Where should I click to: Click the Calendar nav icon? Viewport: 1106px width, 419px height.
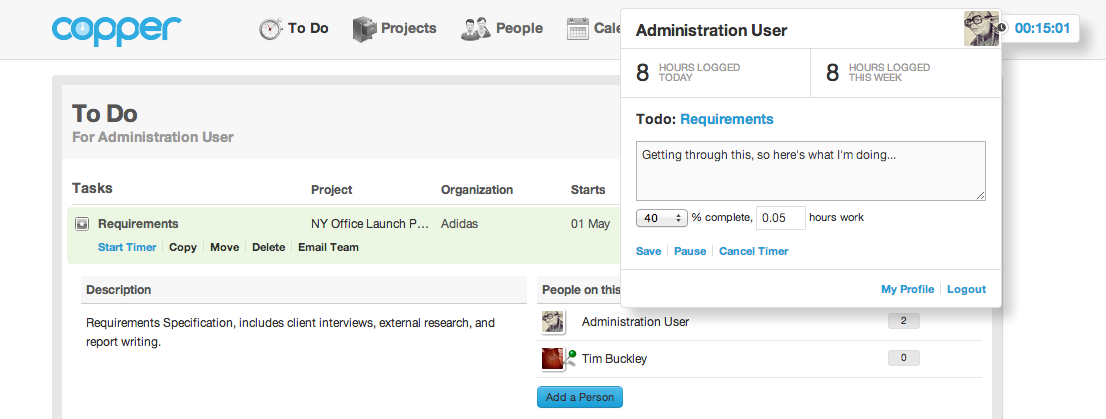tap(578, 29)
